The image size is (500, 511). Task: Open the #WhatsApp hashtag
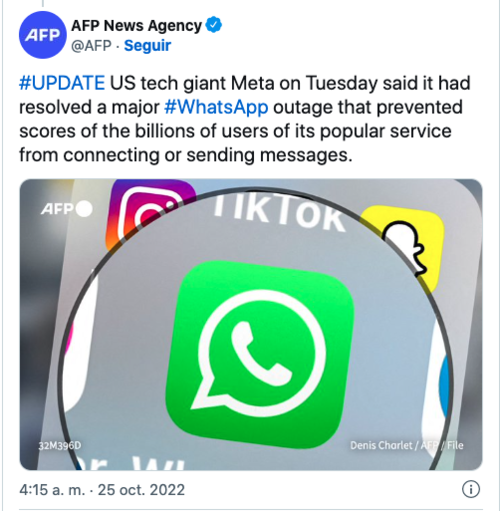(x=216, y=107)
